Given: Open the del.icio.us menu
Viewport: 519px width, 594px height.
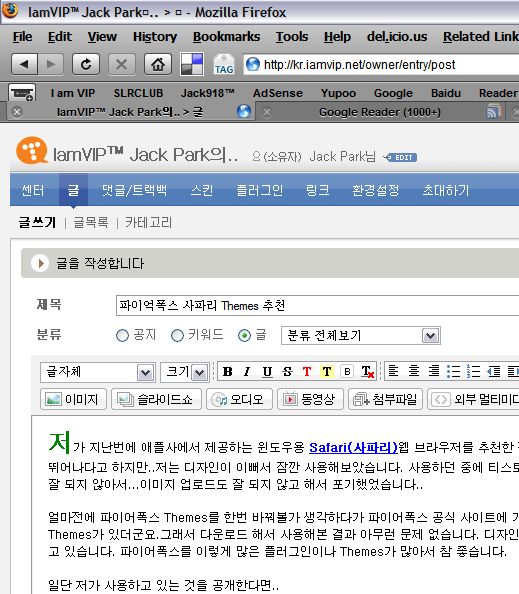Looking at the screenshot, I should [x=397, y=37].
